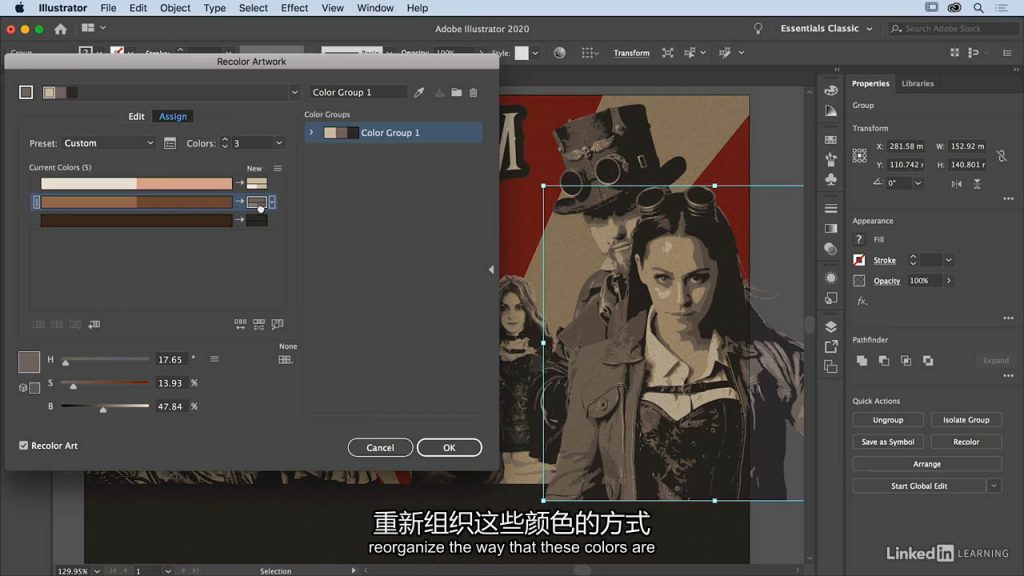The width and height of the screenshot is (1024, 576).
Task: Flip horizontally in Transform section
Action: (x=956, y=184)
